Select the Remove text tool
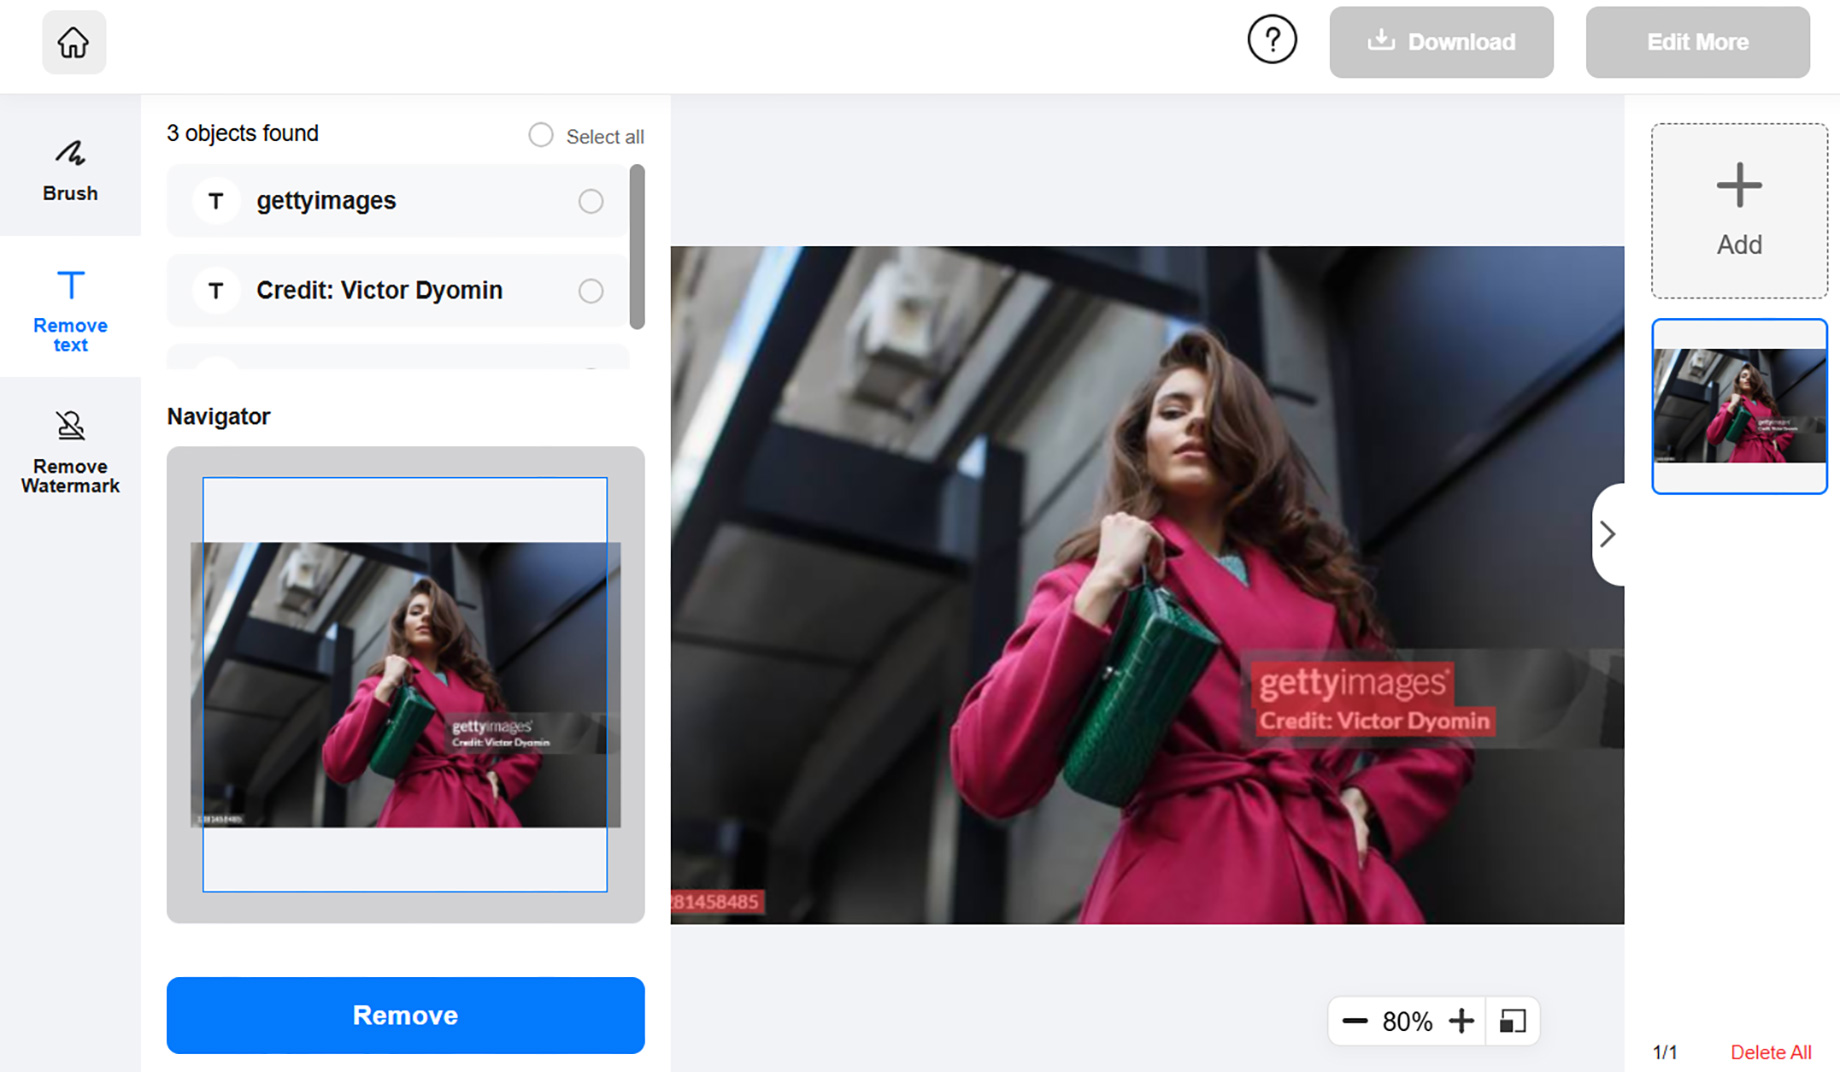 click(x=70, y=309)
